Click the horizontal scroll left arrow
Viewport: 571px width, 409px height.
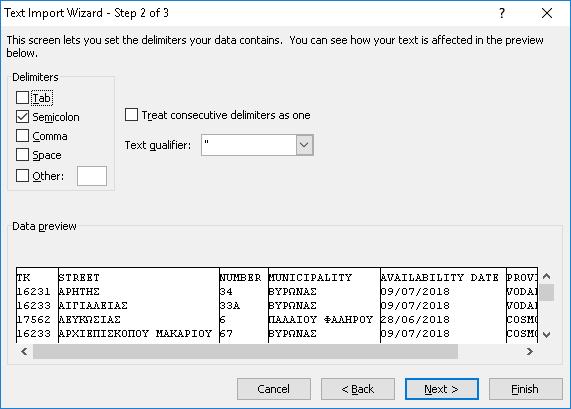tap(24, 351)
